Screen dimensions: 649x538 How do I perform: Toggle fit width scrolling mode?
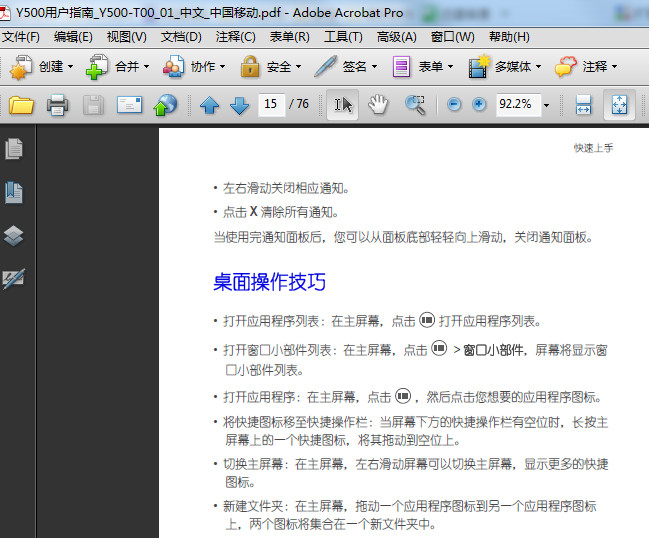coord(584,105)
